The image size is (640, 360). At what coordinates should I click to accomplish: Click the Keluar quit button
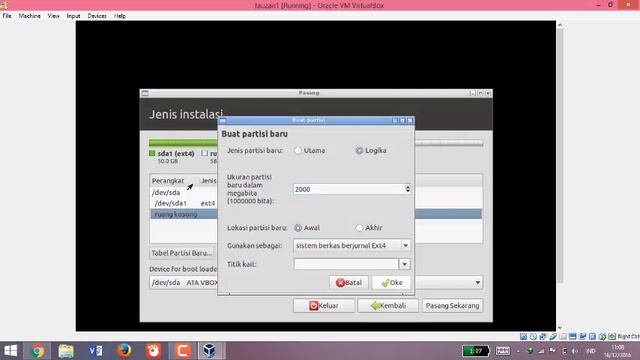[x=324, y=306]
